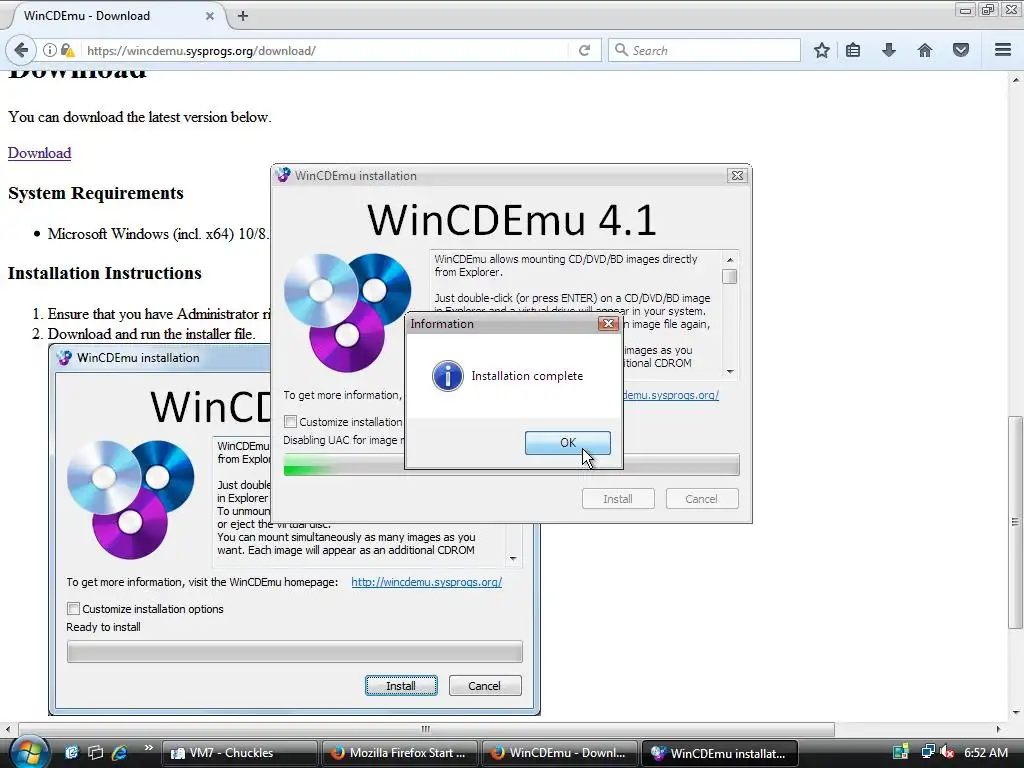Viewport: 1024px width, 768px height.
Task: Reload the page with the refresh icon
Action: pos(584,50)
